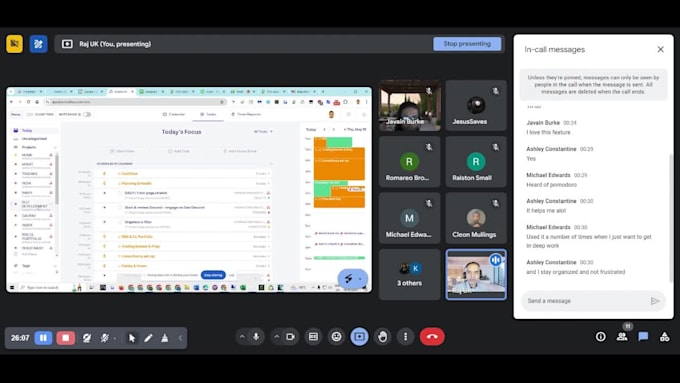Click Stop presenting
Viewport: 680px width, 383px height.
(x=467, y=44)
